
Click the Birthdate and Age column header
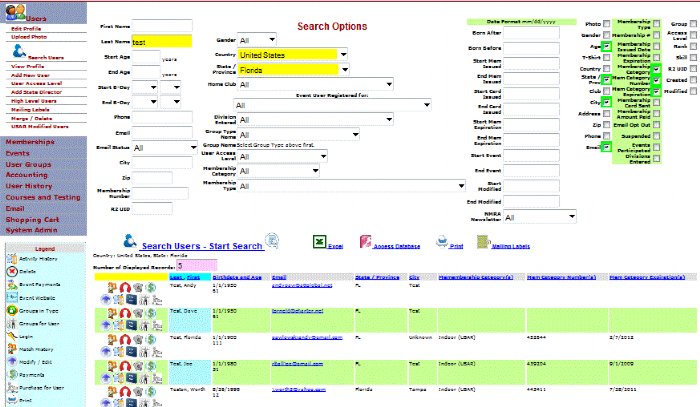[237, 277]
